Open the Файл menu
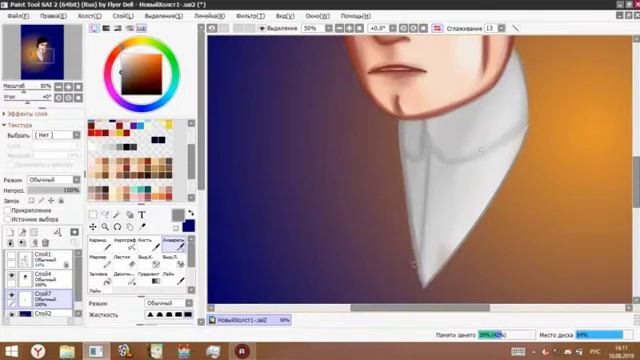640x360 pixels. tap(18, 16)
